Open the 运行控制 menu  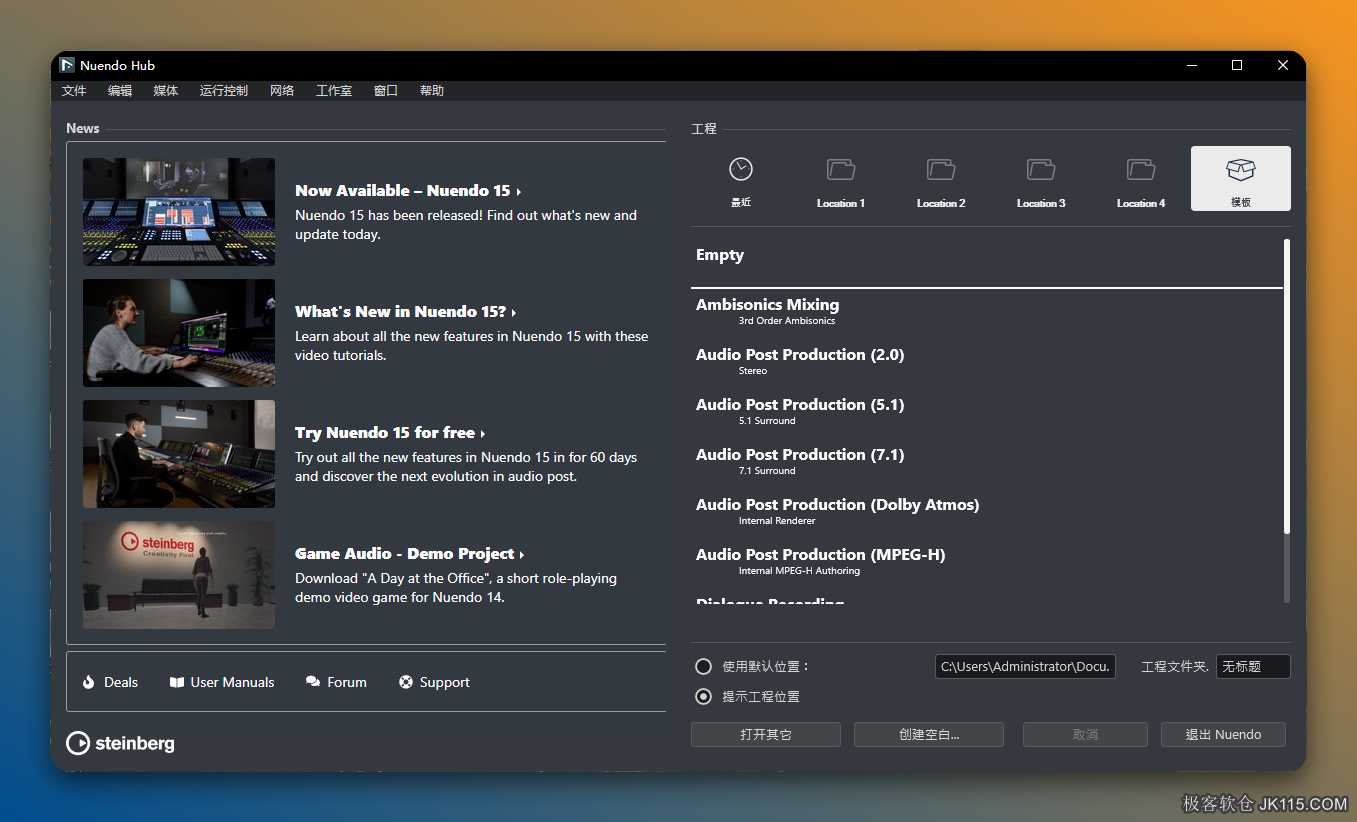[224, 91]
